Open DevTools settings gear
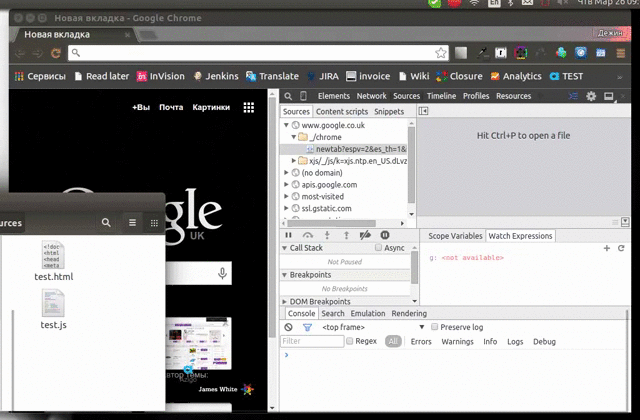The width and height of the screenshot is (640, 420). click(591, 96)
